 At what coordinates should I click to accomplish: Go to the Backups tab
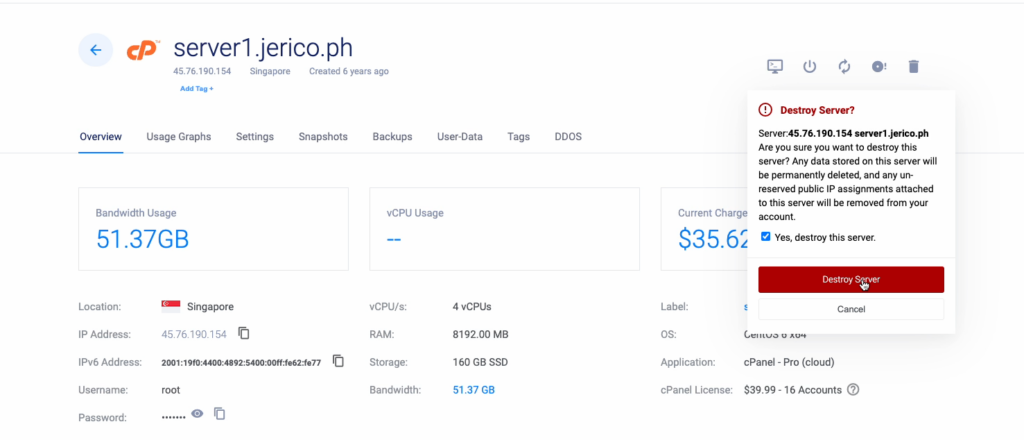pos(392,137)
